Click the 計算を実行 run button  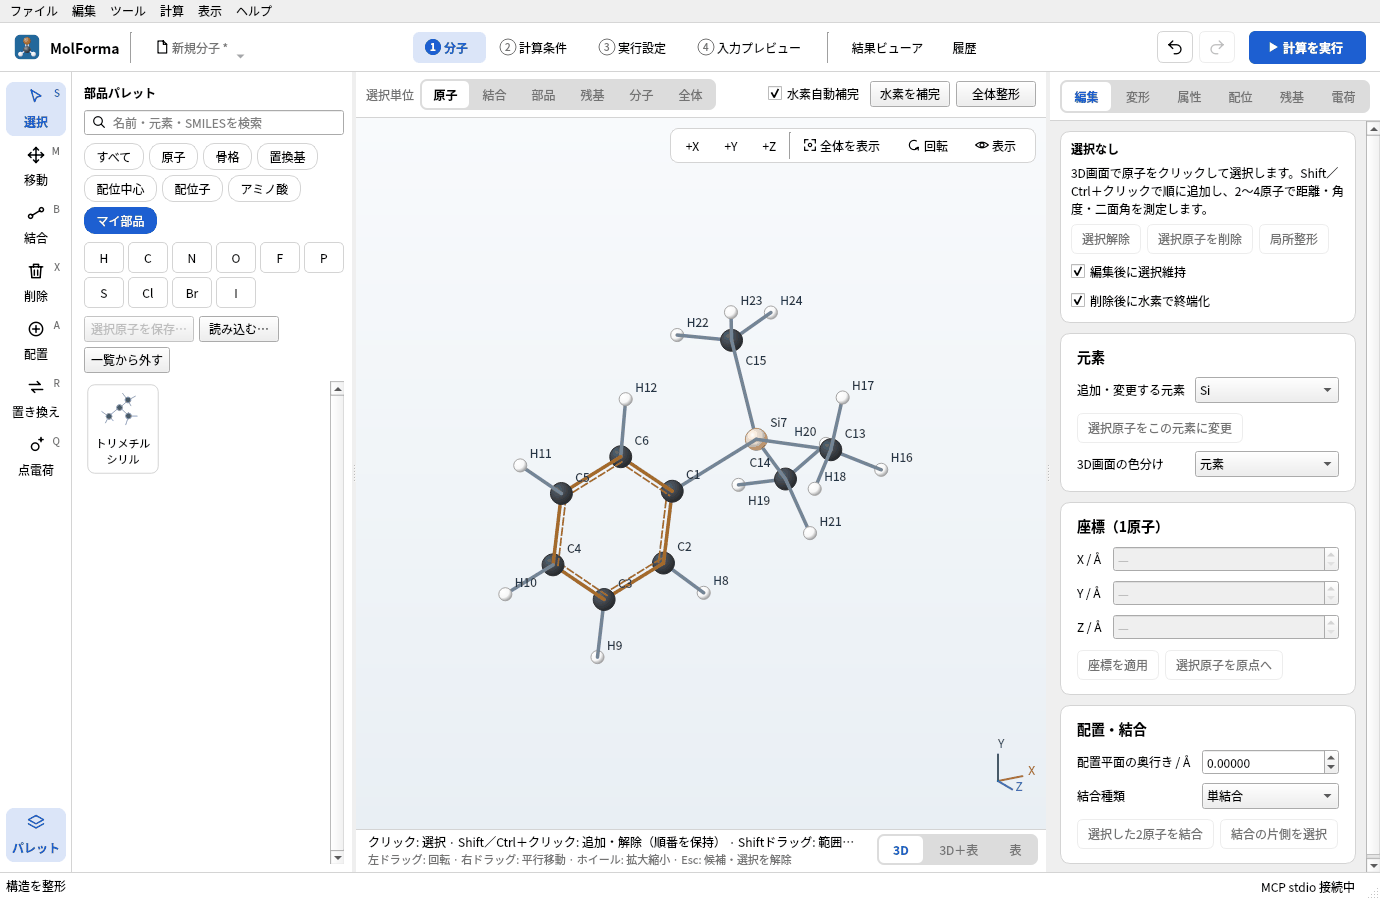pos(1307,47)
